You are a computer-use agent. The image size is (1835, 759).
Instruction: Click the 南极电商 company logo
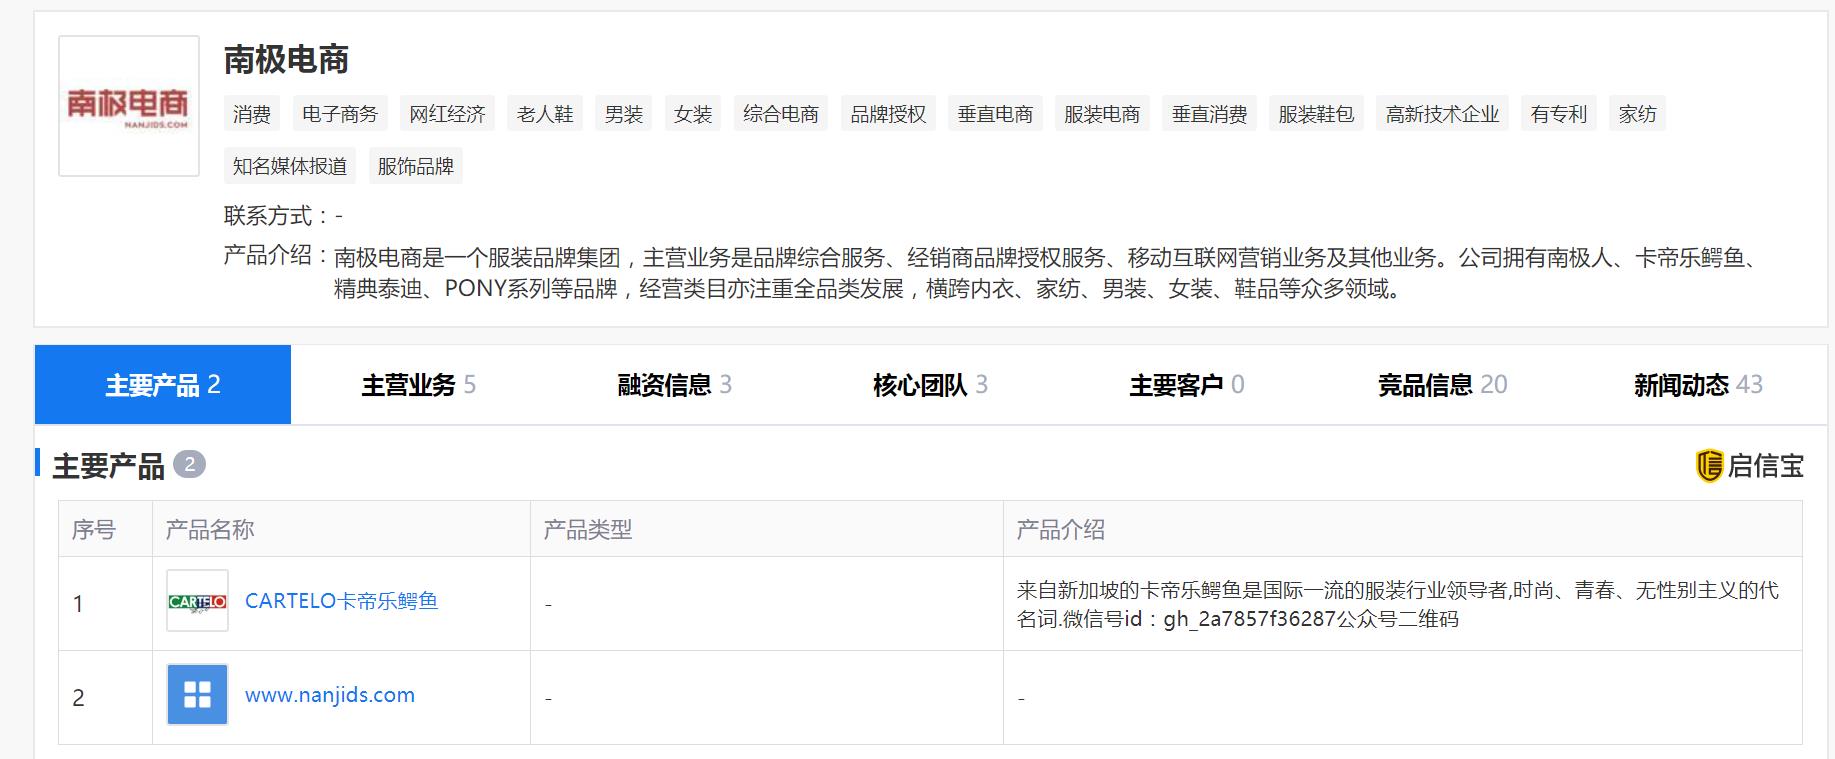129,106
